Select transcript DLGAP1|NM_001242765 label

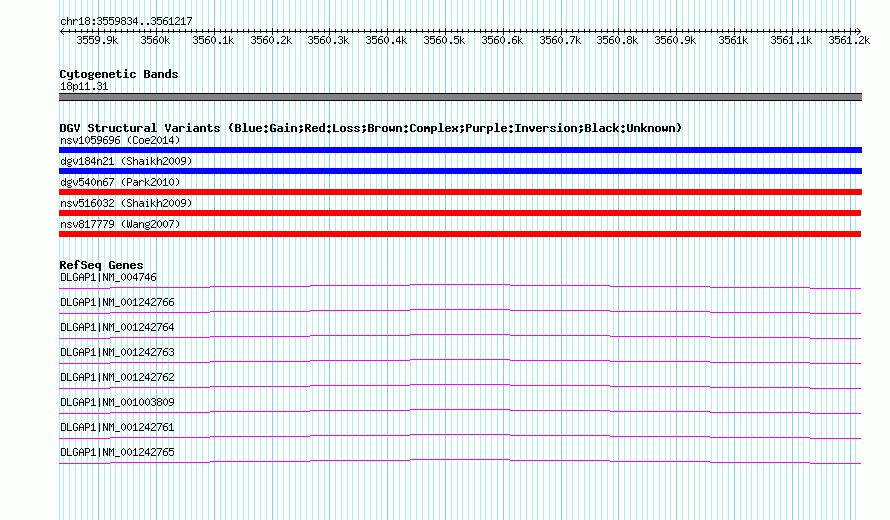(x=117, y=452)
